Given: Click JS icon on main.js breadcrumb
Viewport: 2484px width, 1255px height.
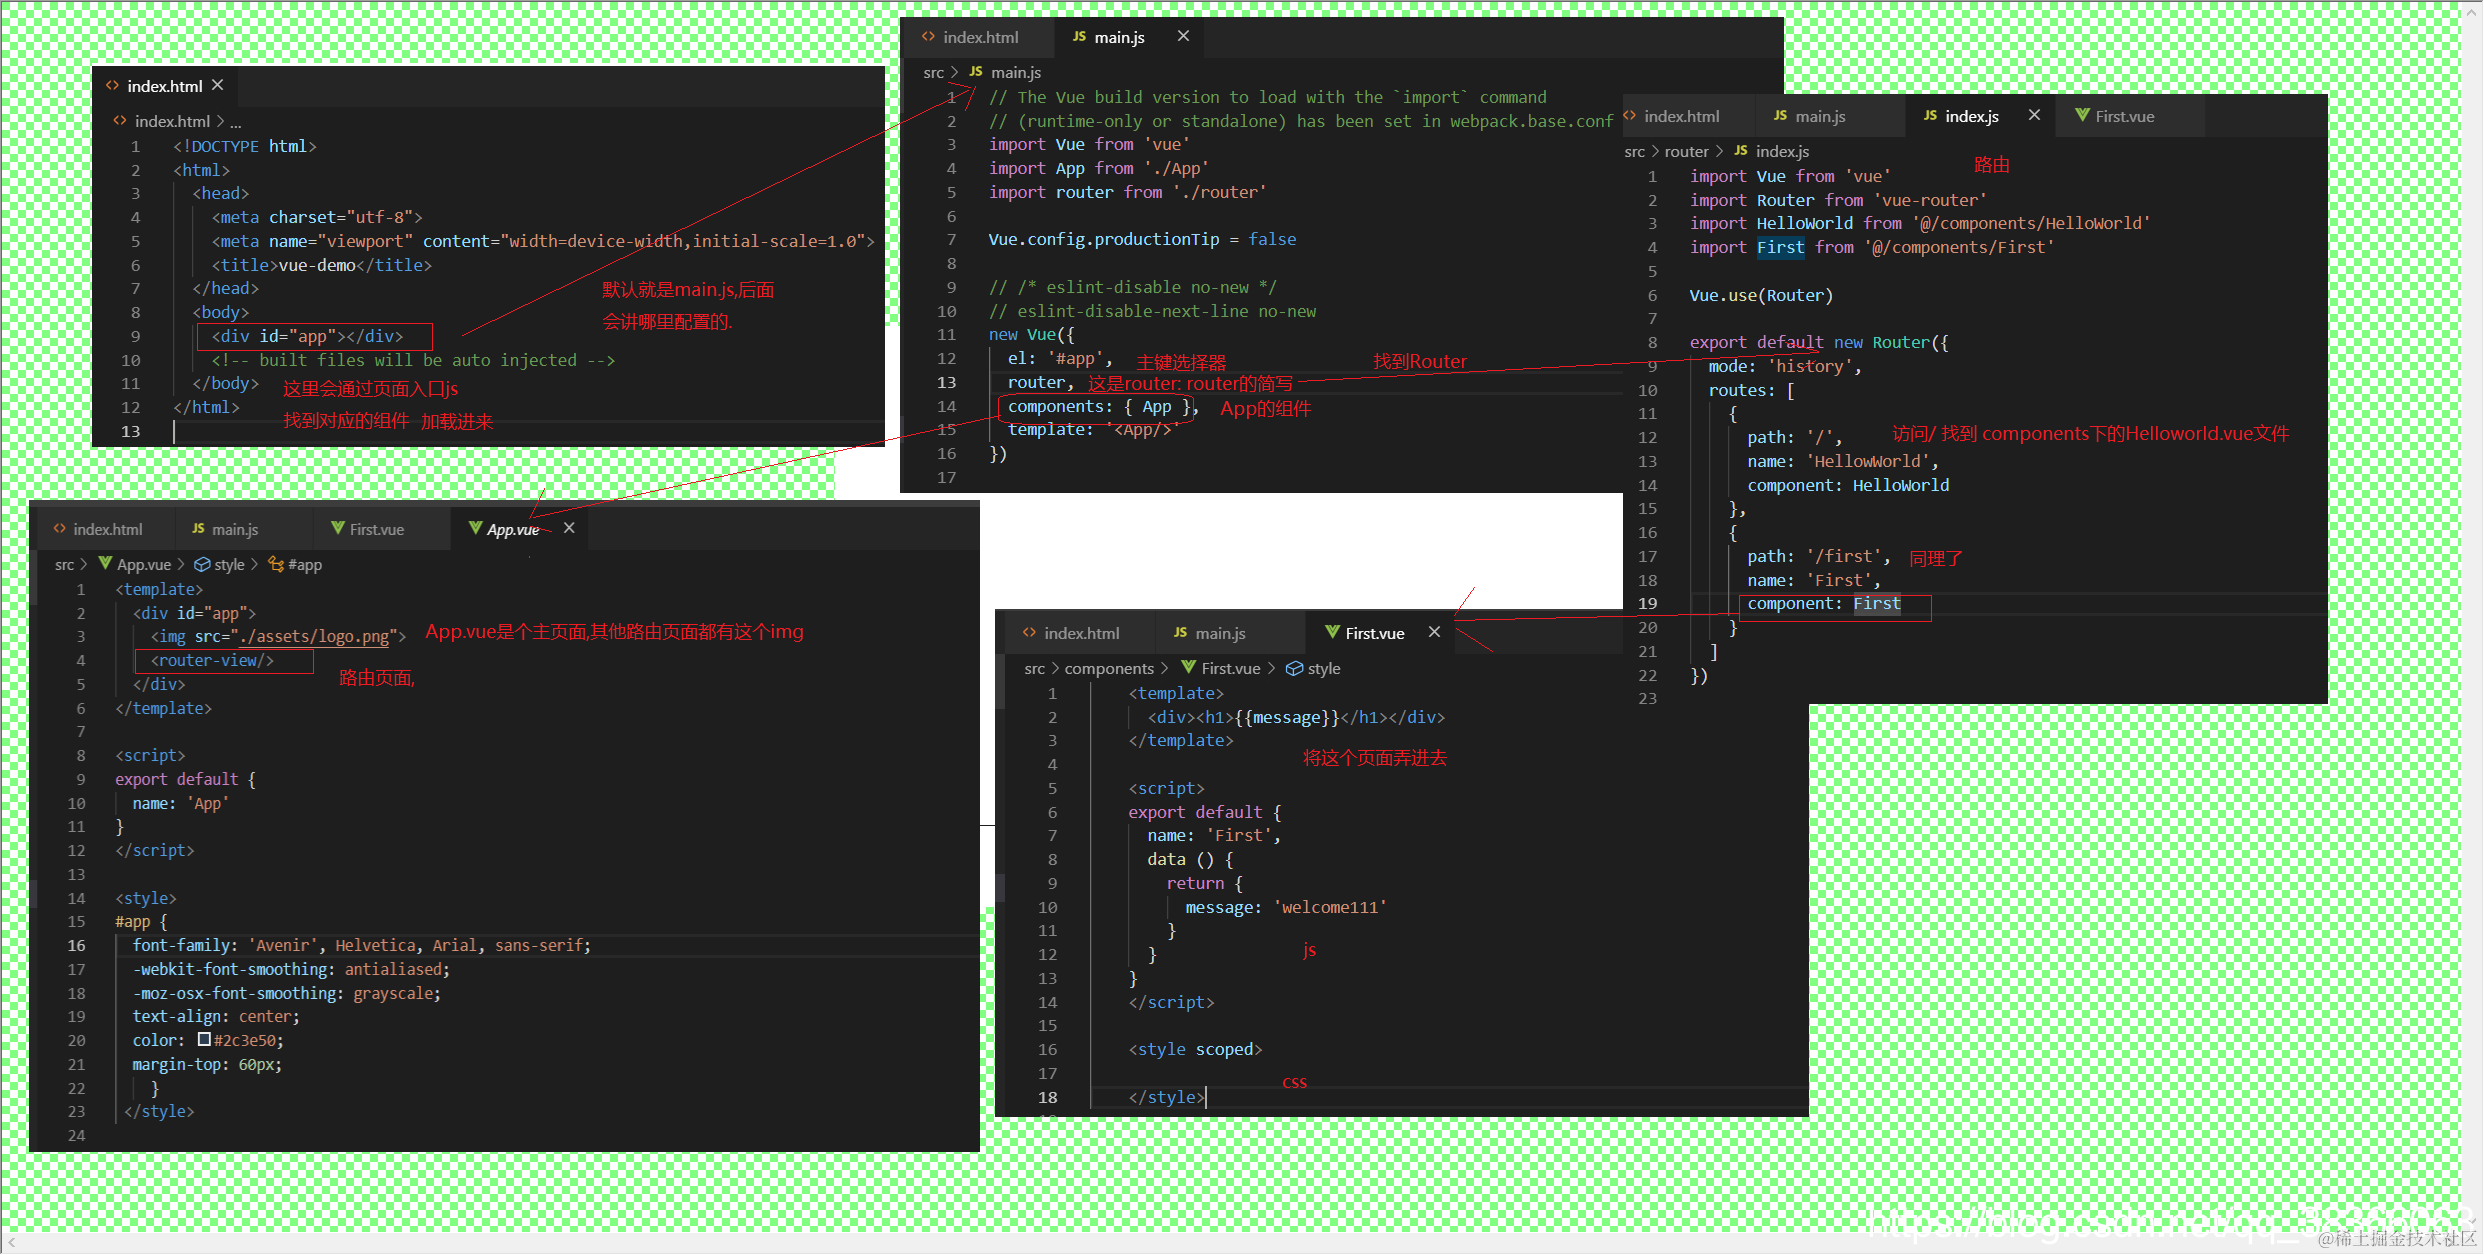Looking at the screenshot, I should click(976, 71).
